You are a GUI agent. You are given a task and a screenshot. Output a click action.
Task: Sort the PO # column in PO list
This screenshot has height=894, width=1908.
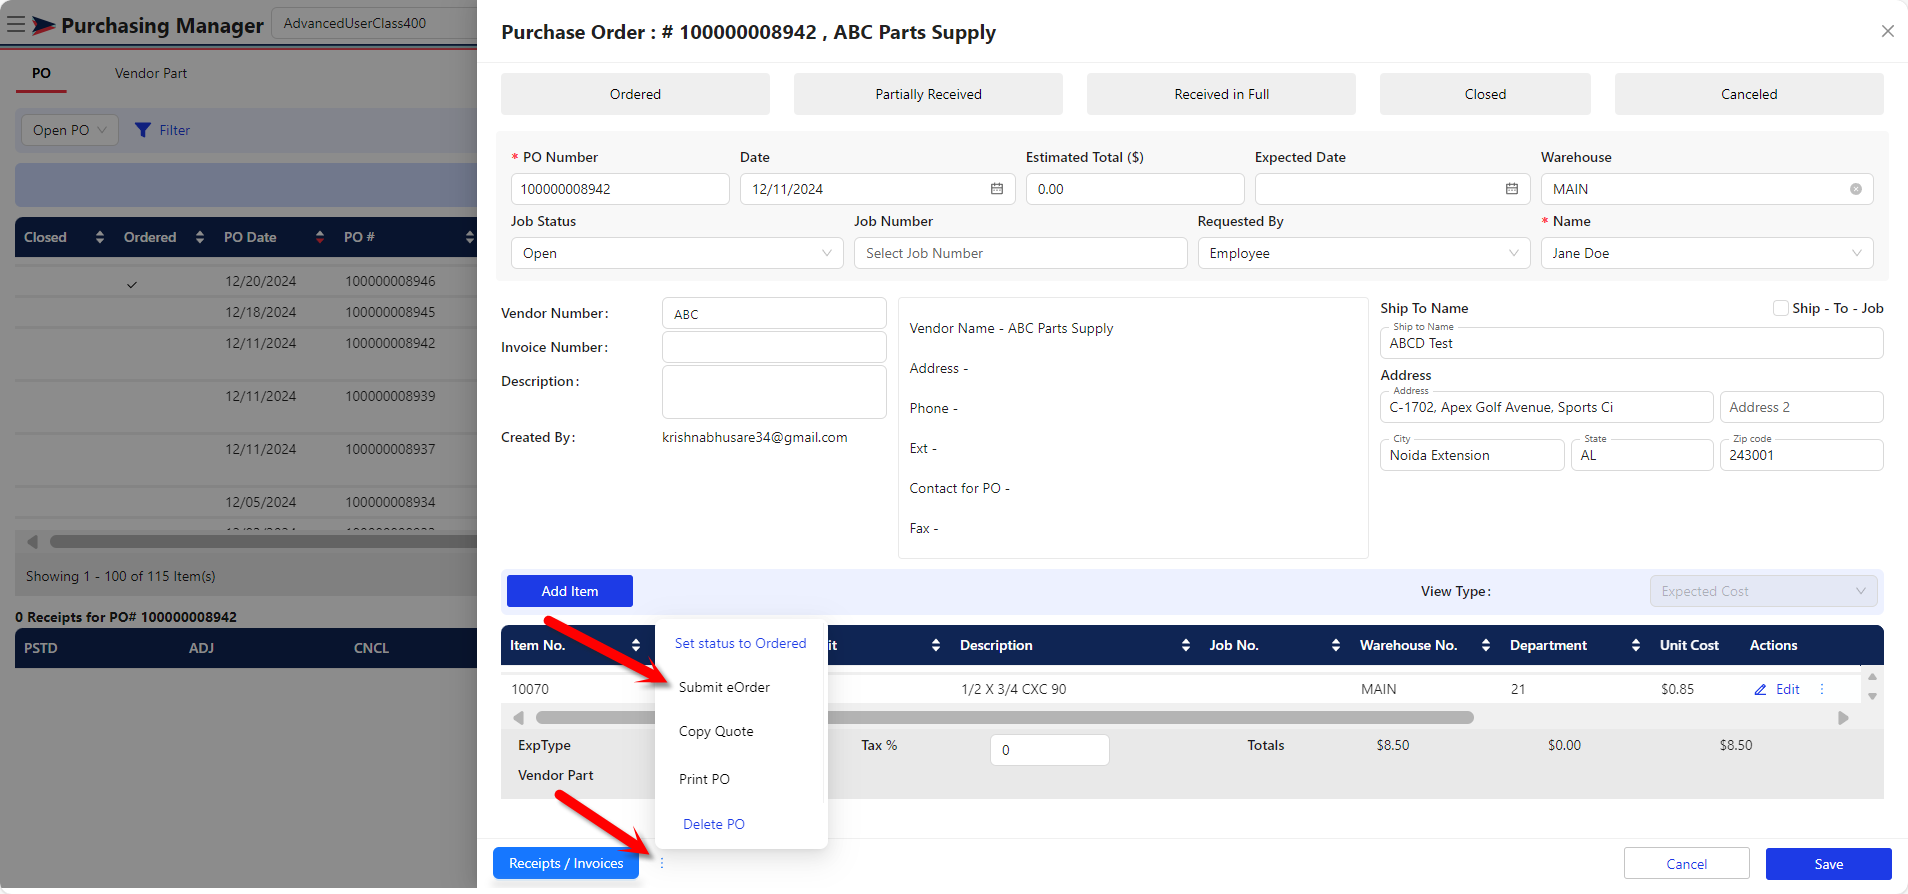click(x=469, y=237)
